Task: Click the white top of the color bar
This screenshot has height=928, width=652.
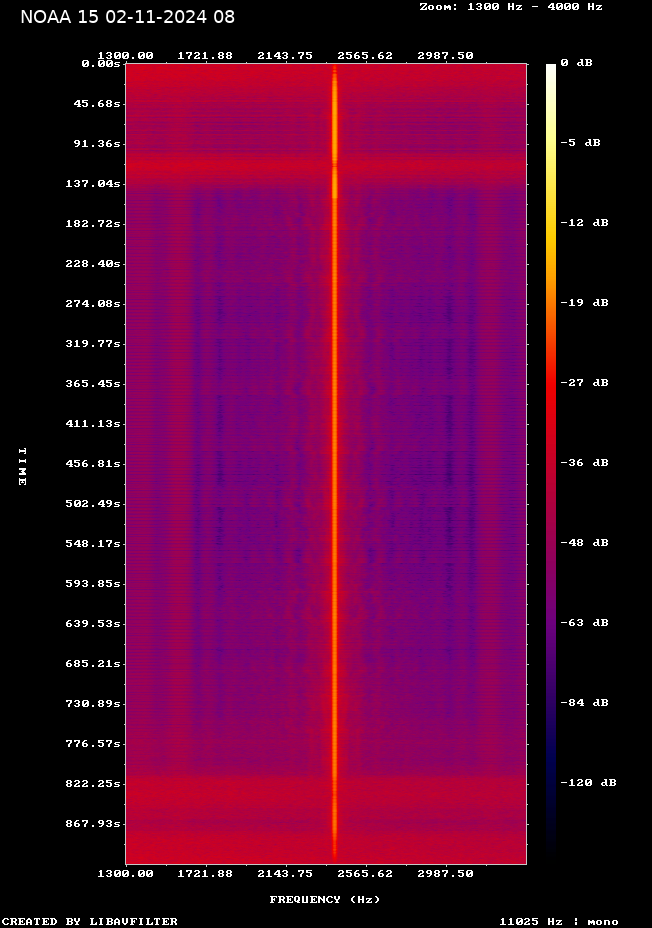Action: point(551,70)
